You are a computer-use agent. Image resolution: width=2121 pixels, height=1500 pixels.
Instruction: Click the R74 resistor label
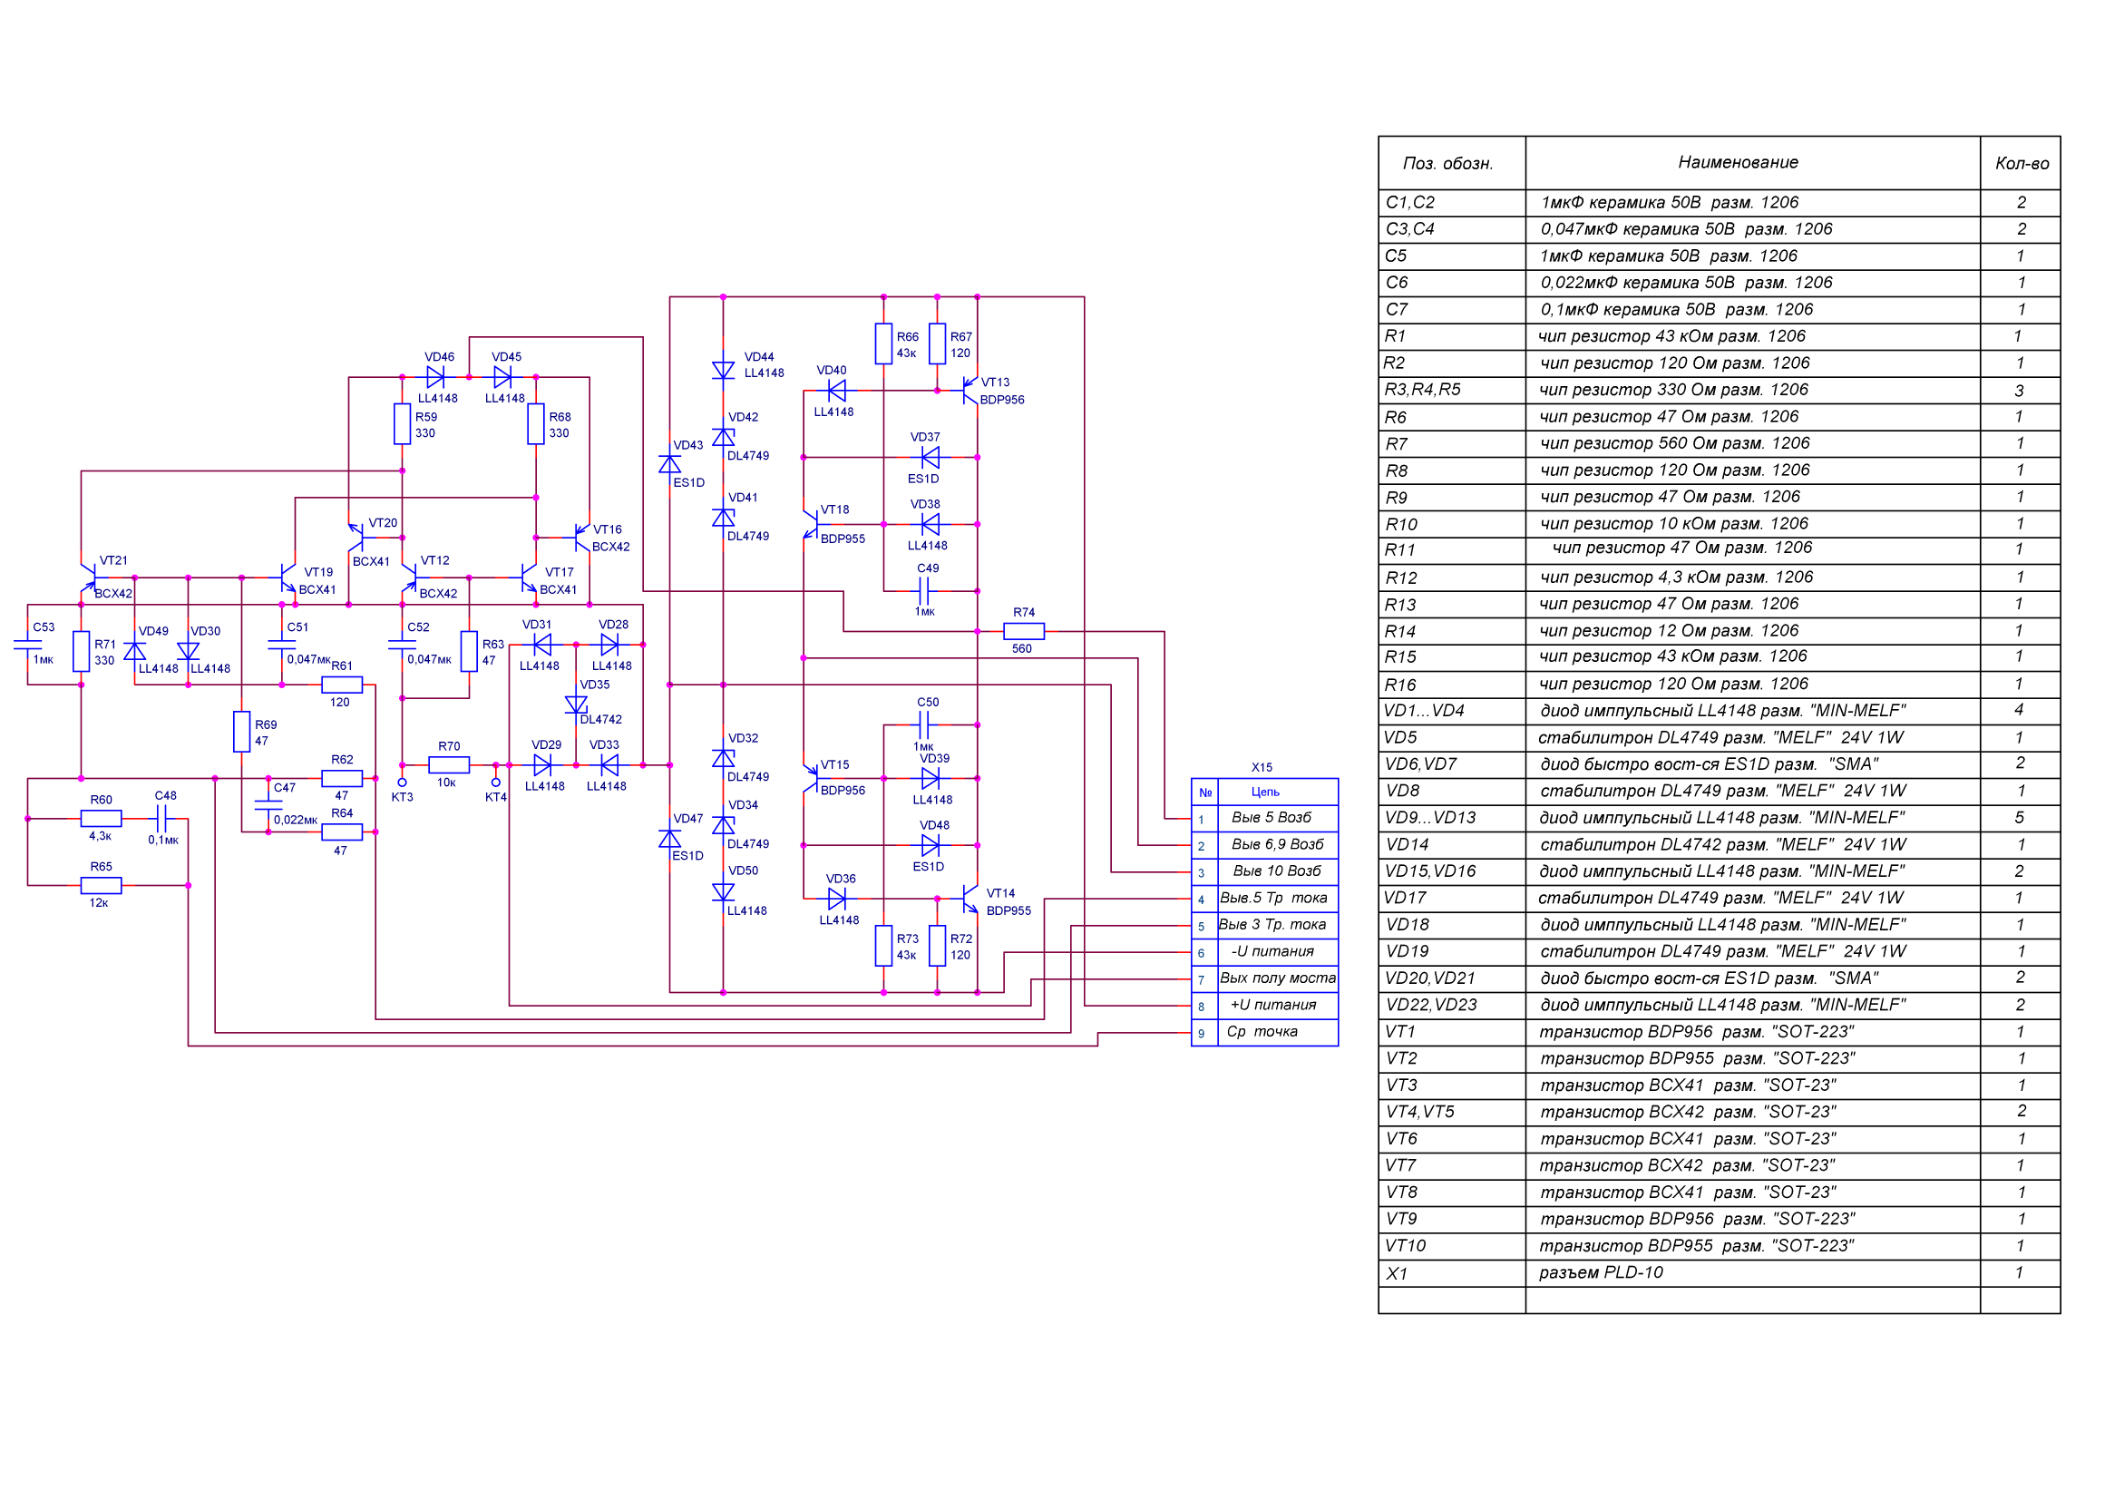click(1024, 612)
